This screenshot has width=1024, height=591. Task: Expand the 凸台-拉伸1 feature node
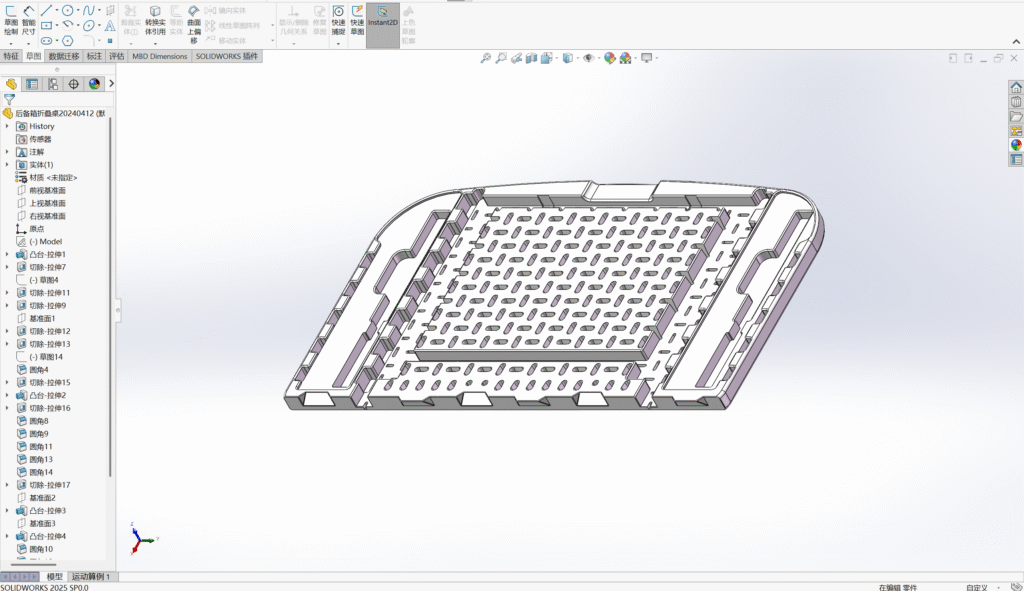click(x=7, y=255)
